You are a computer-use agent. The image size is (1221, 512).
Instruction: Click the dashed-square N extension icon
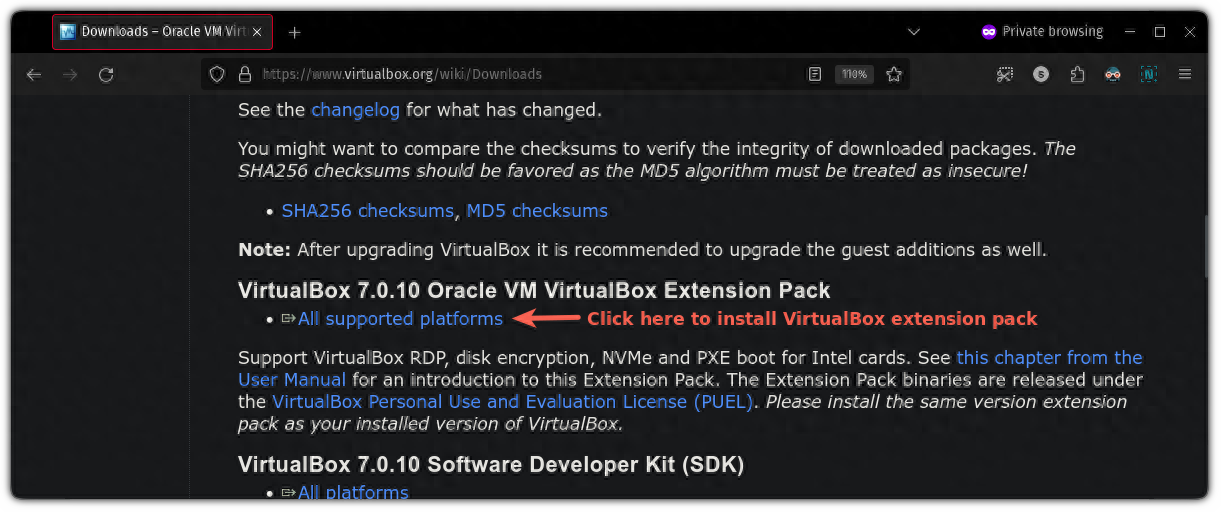click(1149, 75)
